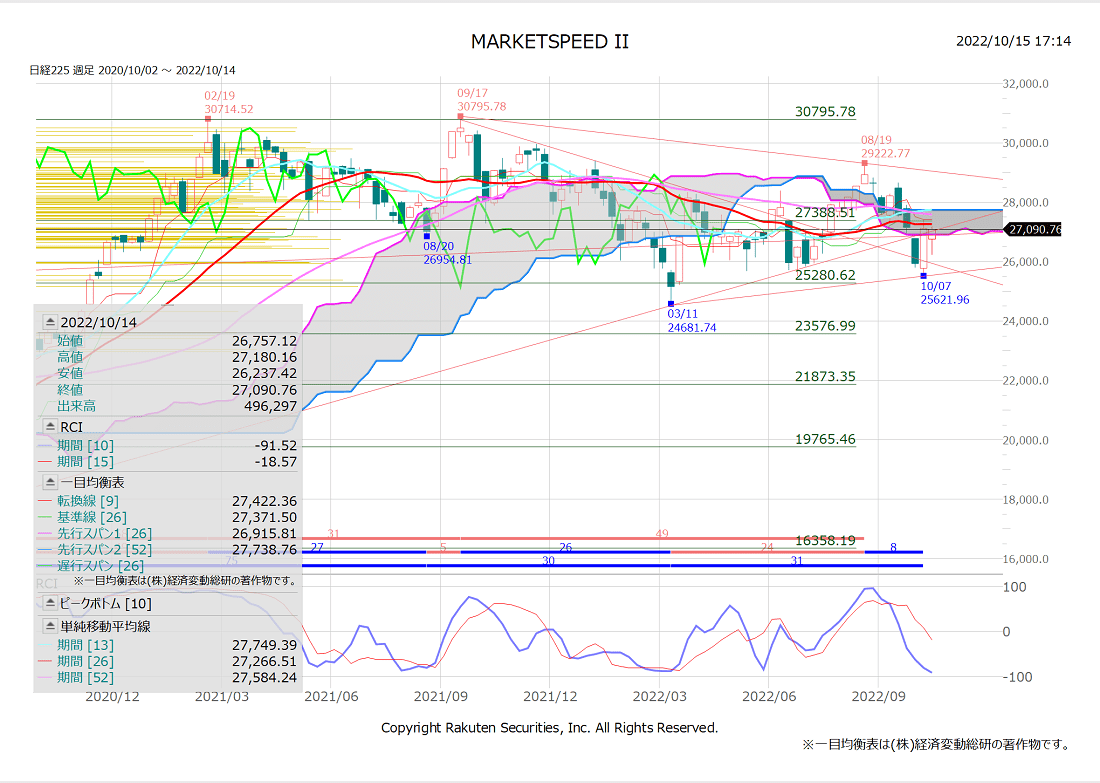Click the 基準線 [26] legend label
The height and width of the screenshot is (783, 1100).
pyautogui.click(x=92, y=517)
